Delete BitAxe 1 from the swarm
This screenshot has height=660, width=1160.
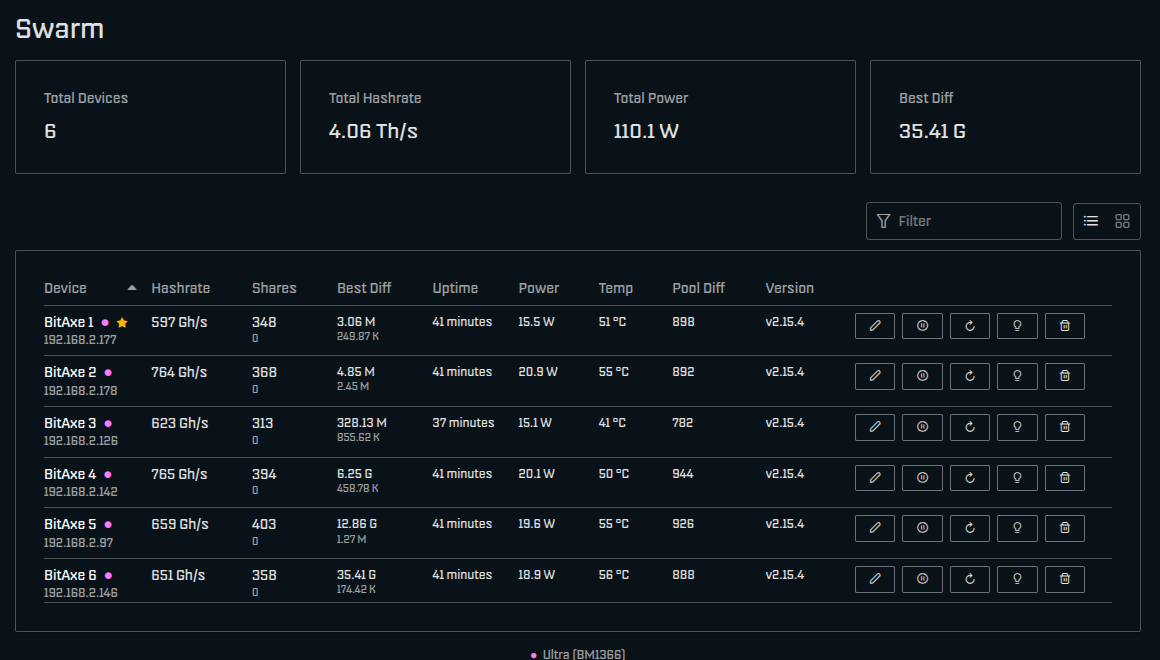tap(1065, 326)
